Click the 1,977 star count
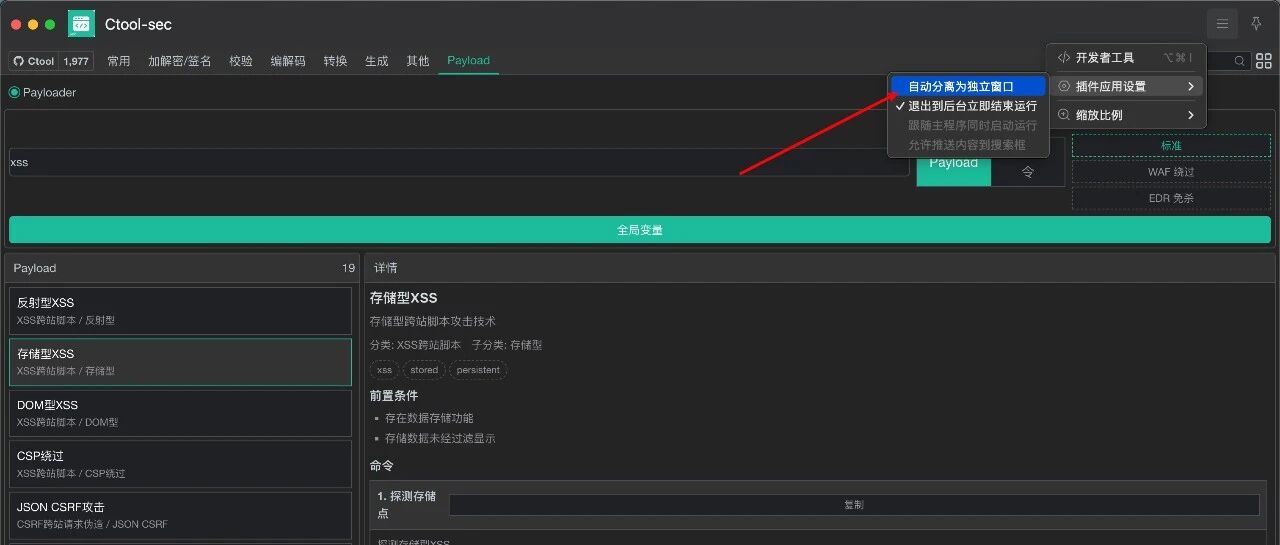 pos(76,61)
